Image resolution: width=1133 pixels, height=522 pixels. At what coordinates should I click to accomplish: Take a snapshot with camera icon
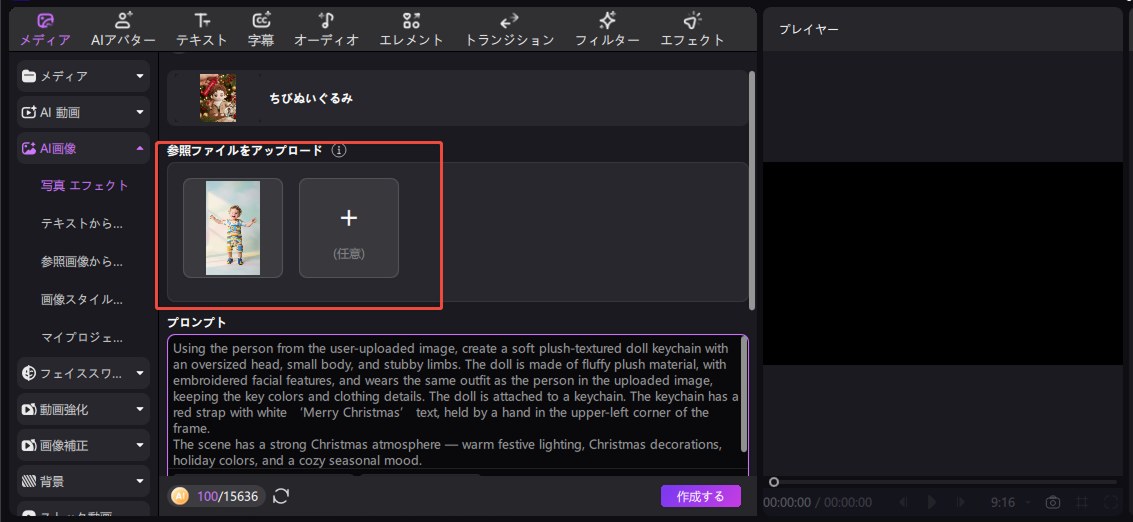[1052, 502]
